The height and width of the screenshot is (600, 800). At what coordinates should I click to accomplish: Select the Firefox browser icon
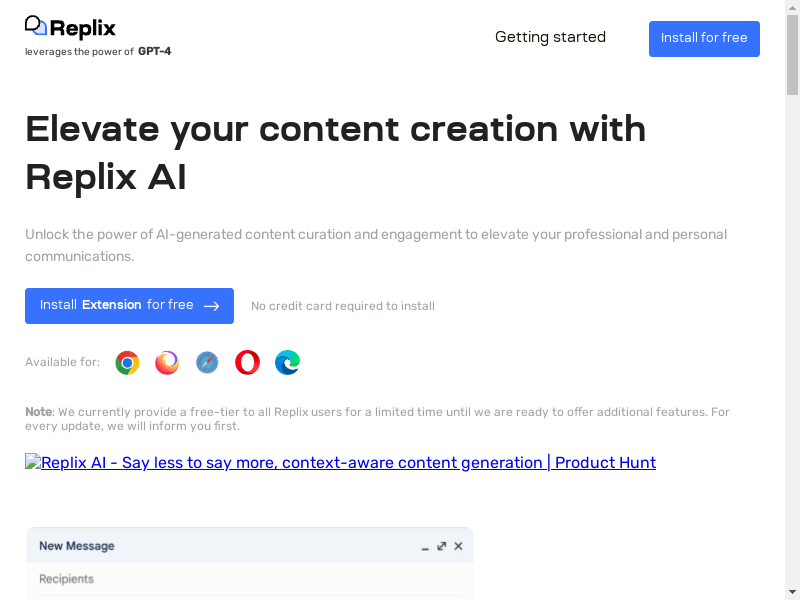click(x=167, y=363)
